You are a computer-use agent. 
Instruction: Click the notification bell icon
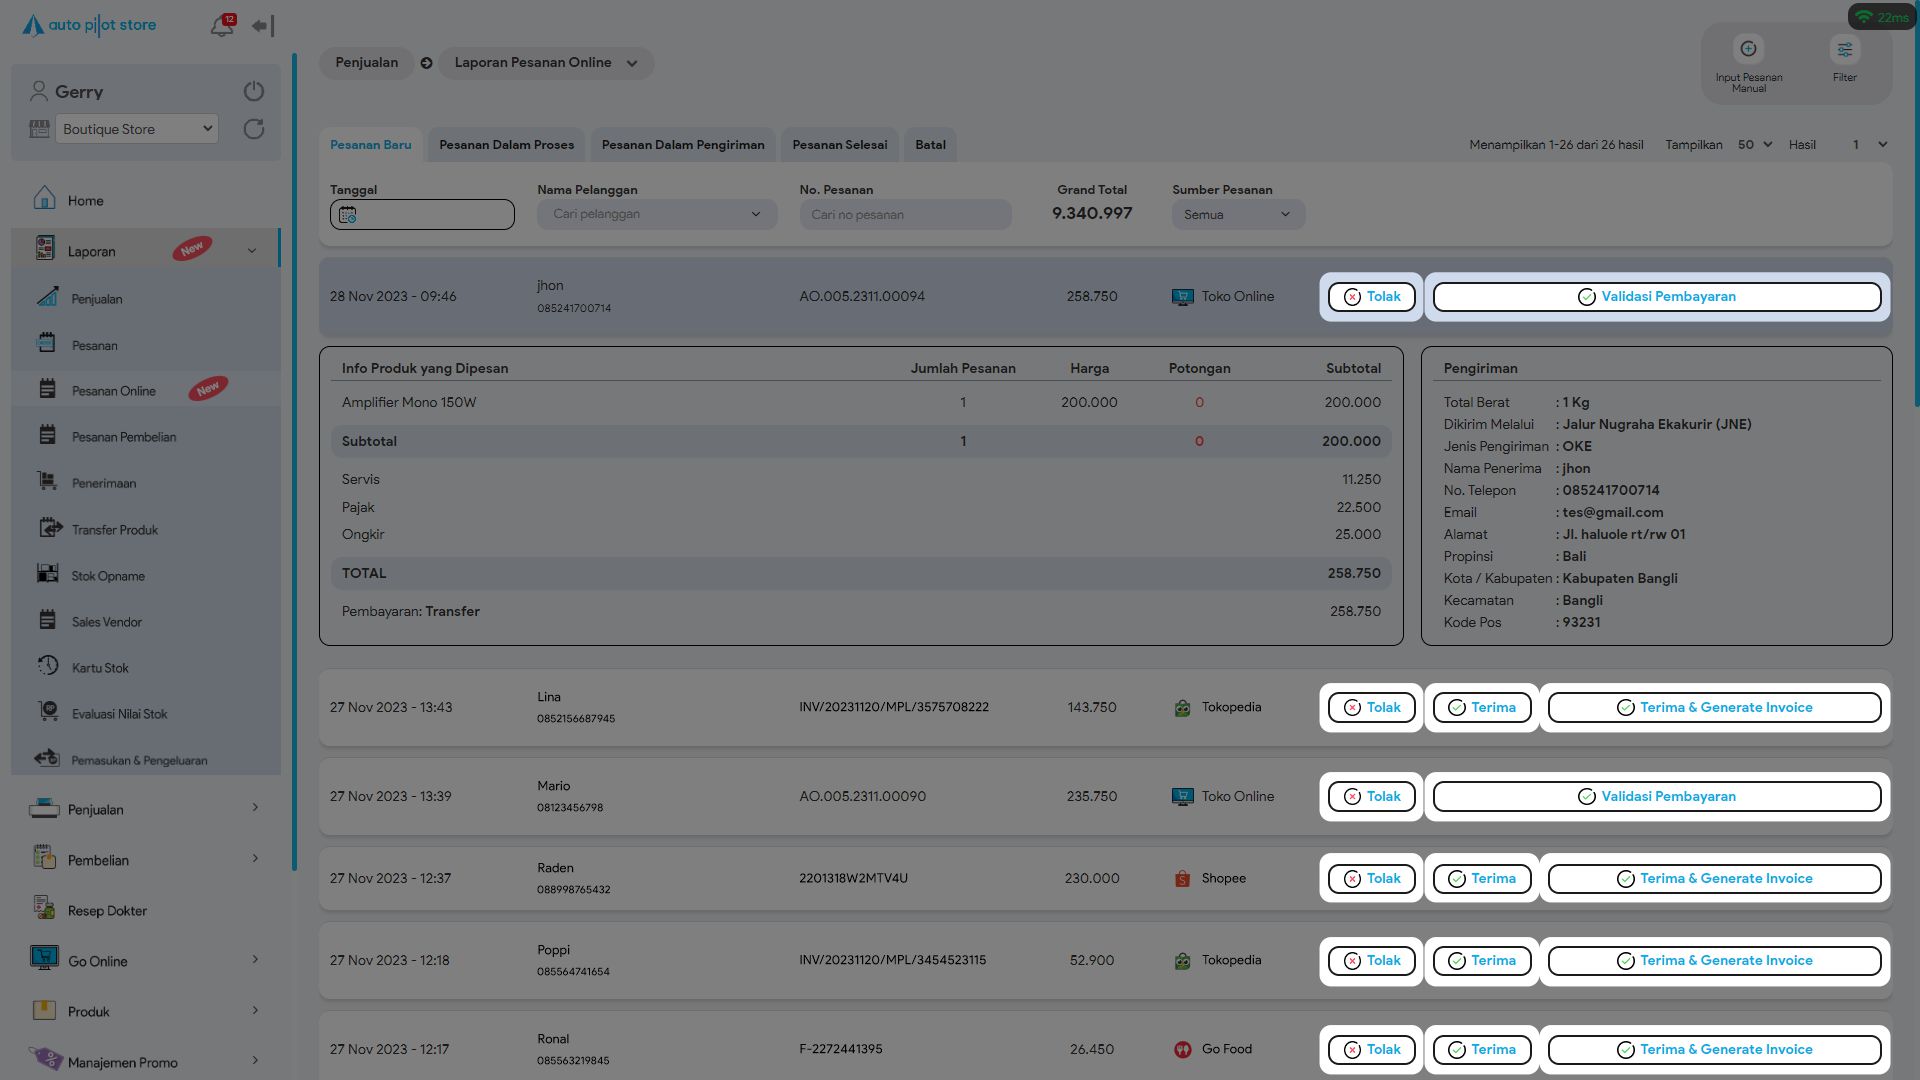tap(221, 26)
